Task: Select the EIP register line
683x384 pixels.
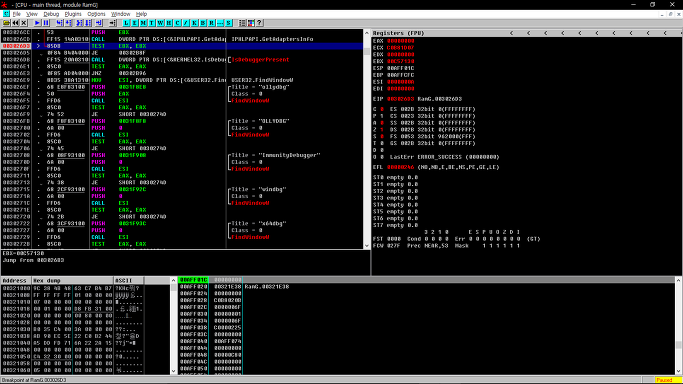Action: (x=417, y=99)
